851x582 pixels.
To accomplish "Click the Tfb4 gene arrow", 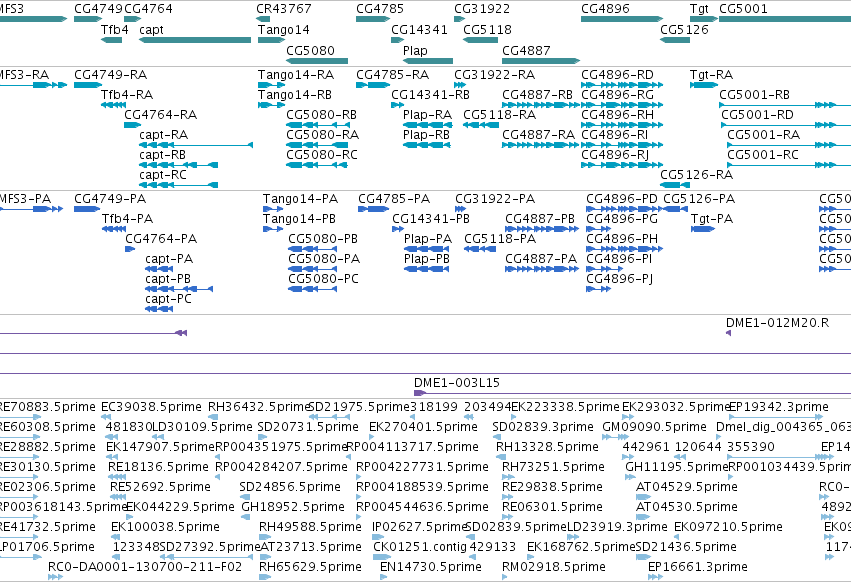I will click(111, 40).
